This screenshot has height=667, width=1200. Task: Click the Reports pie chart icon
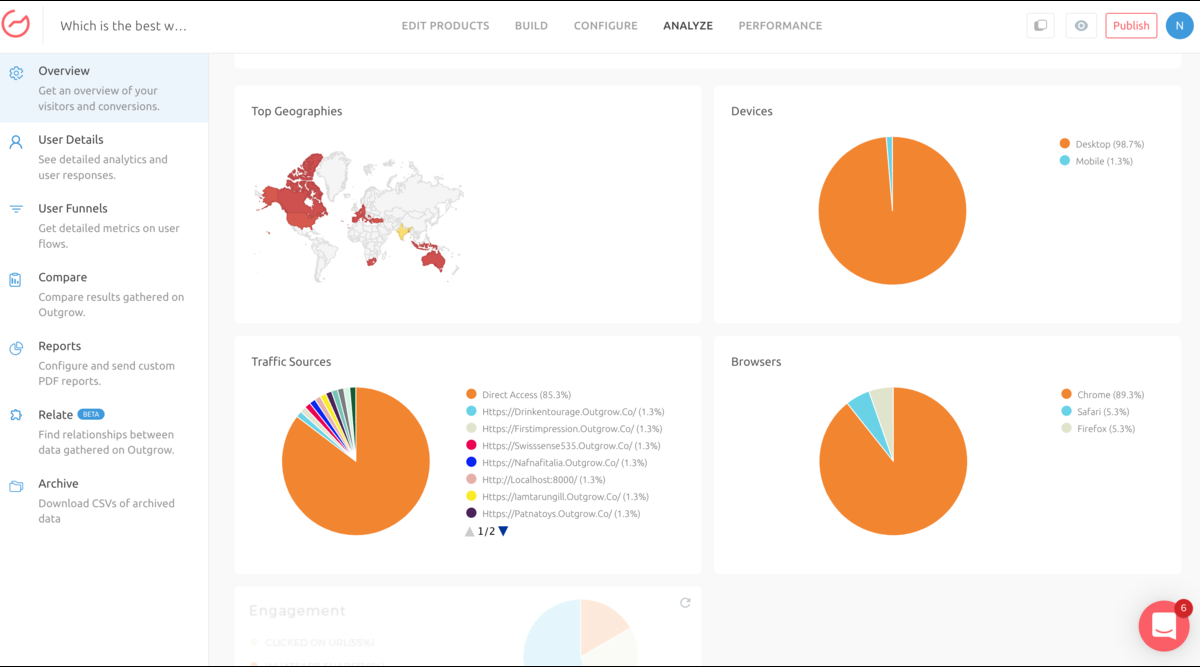coord(16,348)
